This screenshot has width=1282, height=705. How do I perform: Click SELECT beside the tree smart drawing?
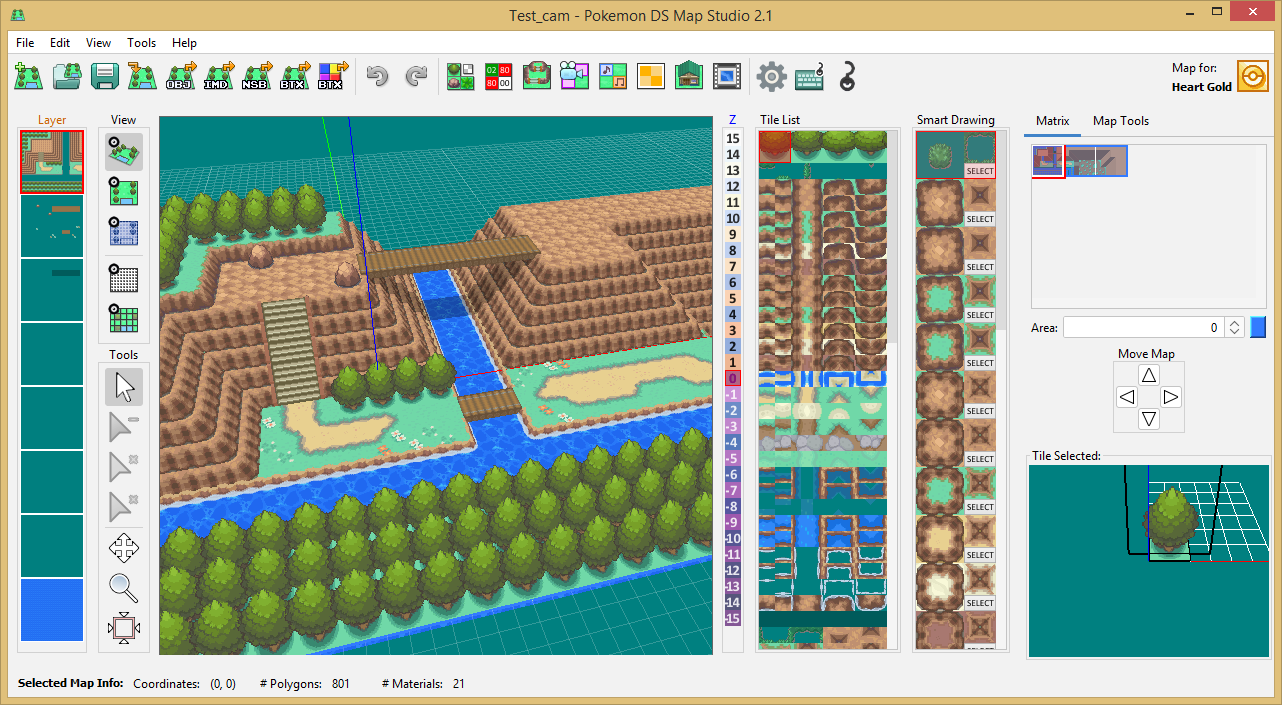tap(980, 171)
